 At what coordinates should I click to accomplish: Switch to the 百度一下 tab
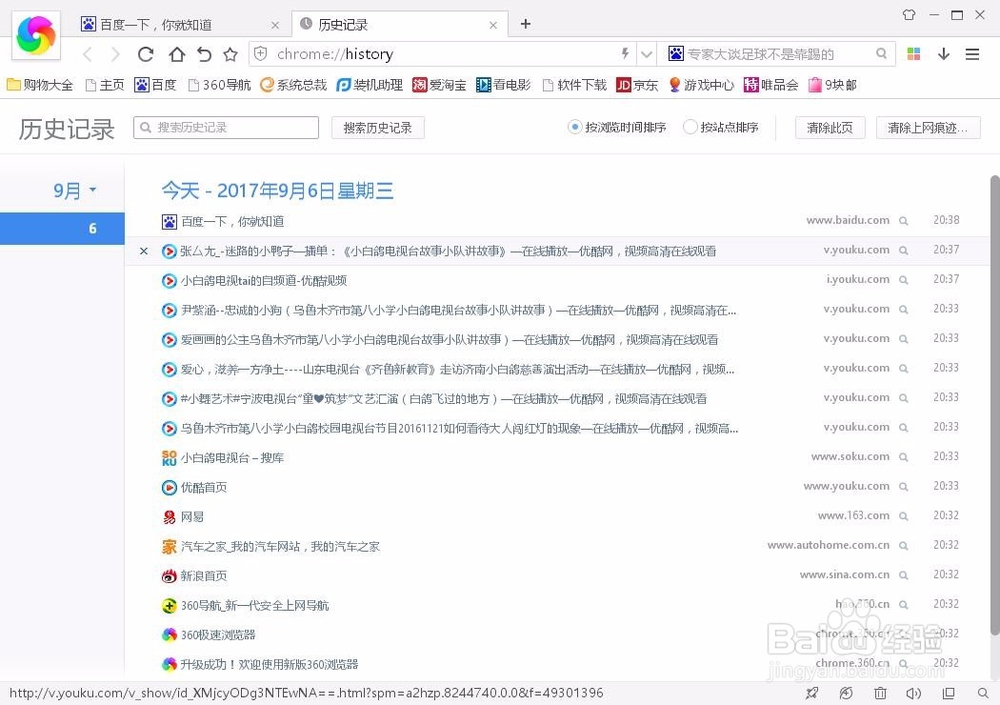pyautogui.click(x=160, y=22)
